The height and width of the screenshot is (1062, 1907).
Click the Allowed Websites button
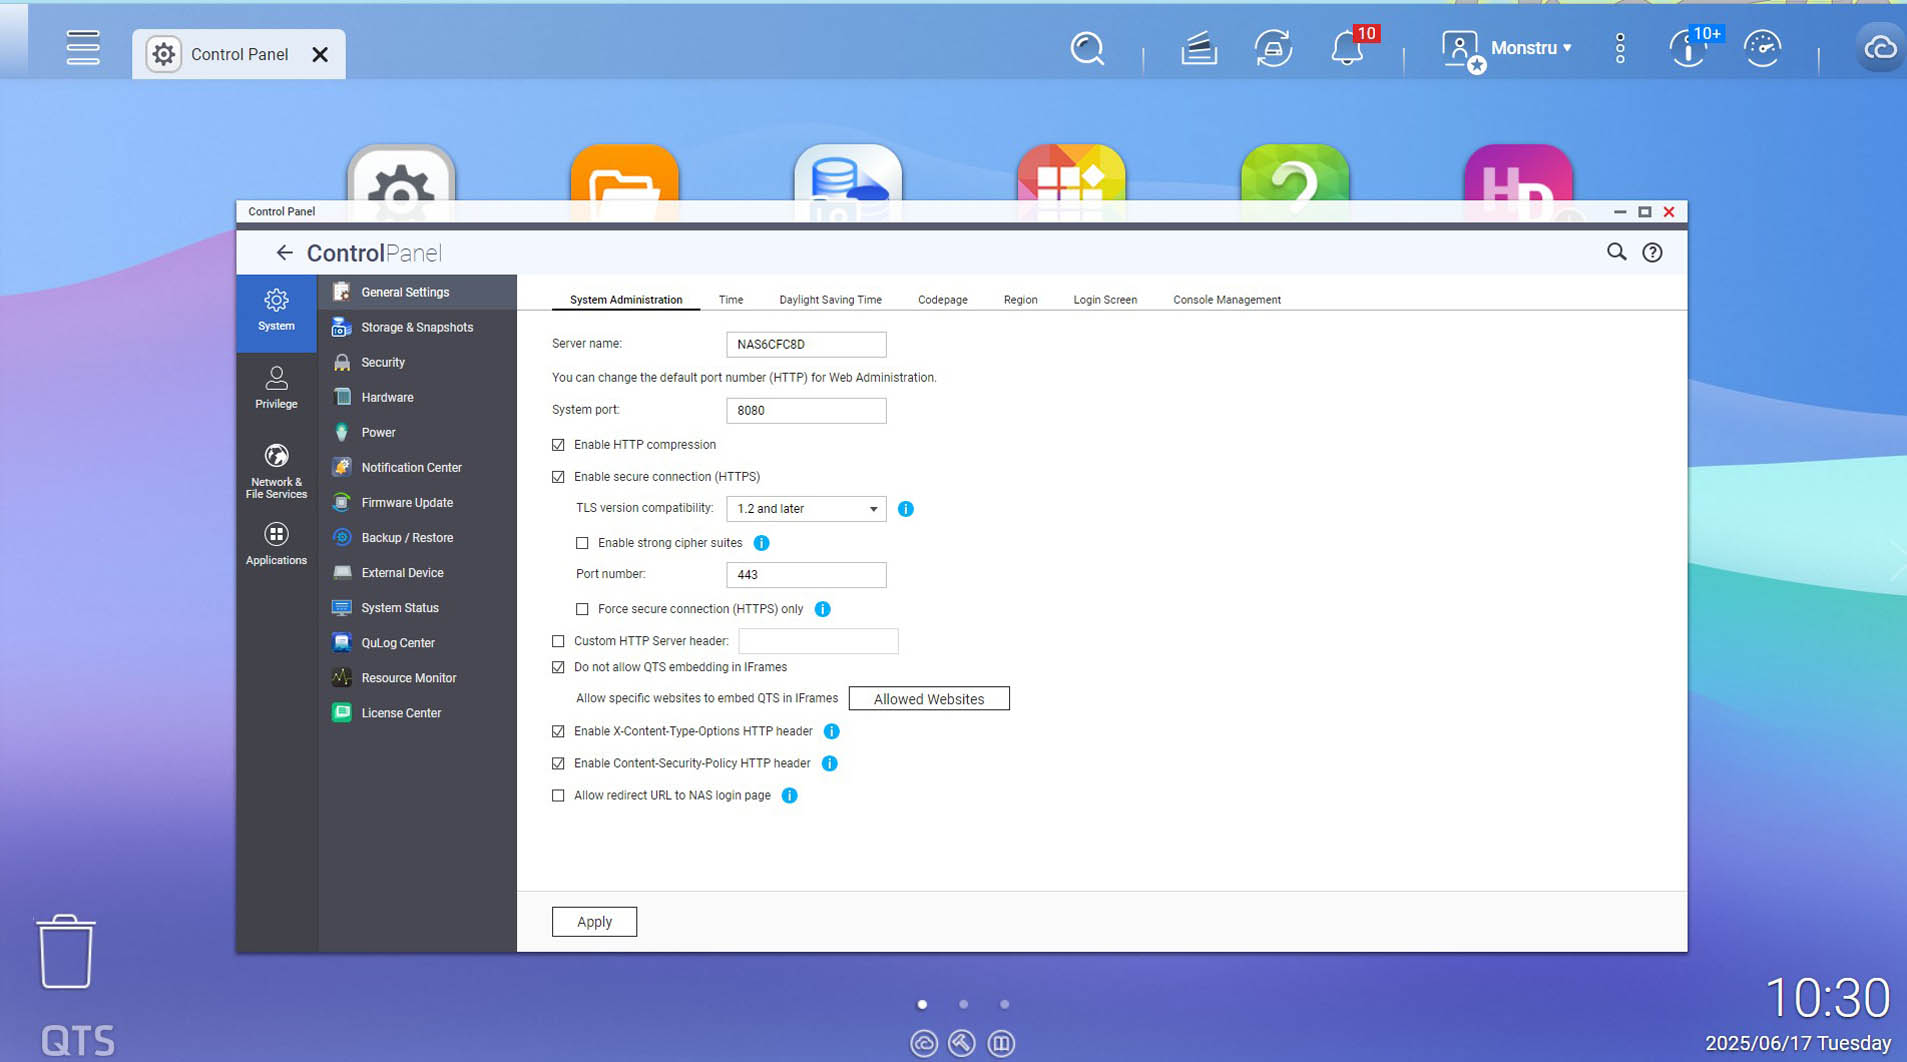click(929, 698)
